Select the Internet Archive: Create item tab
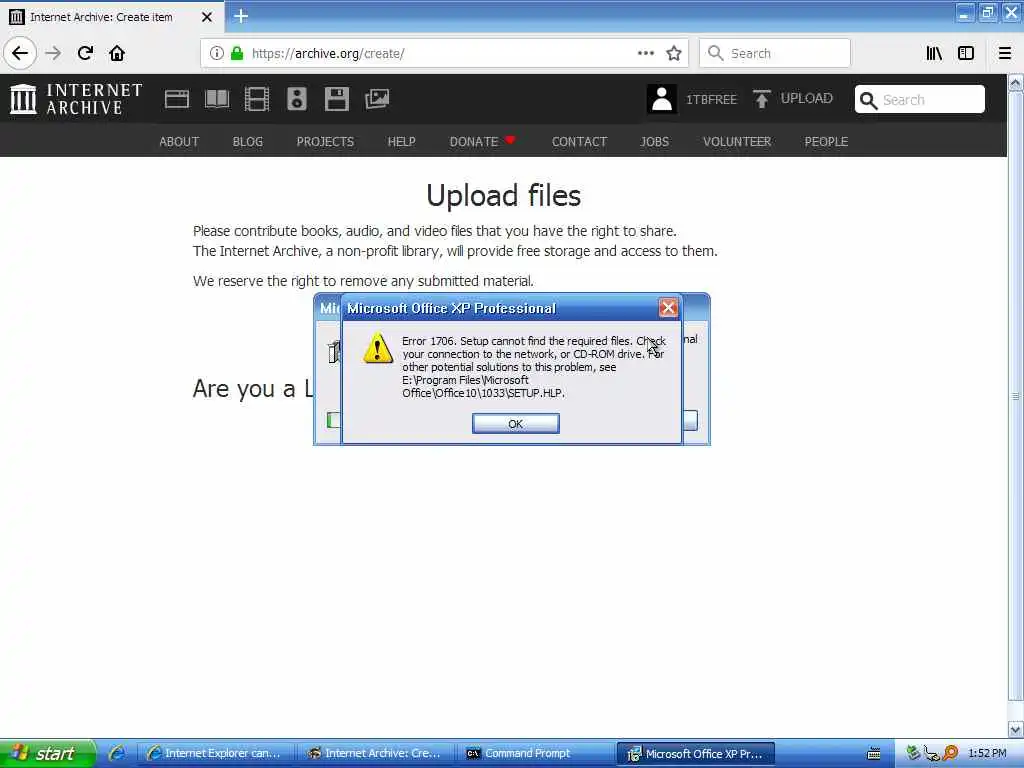 point(112,17)
